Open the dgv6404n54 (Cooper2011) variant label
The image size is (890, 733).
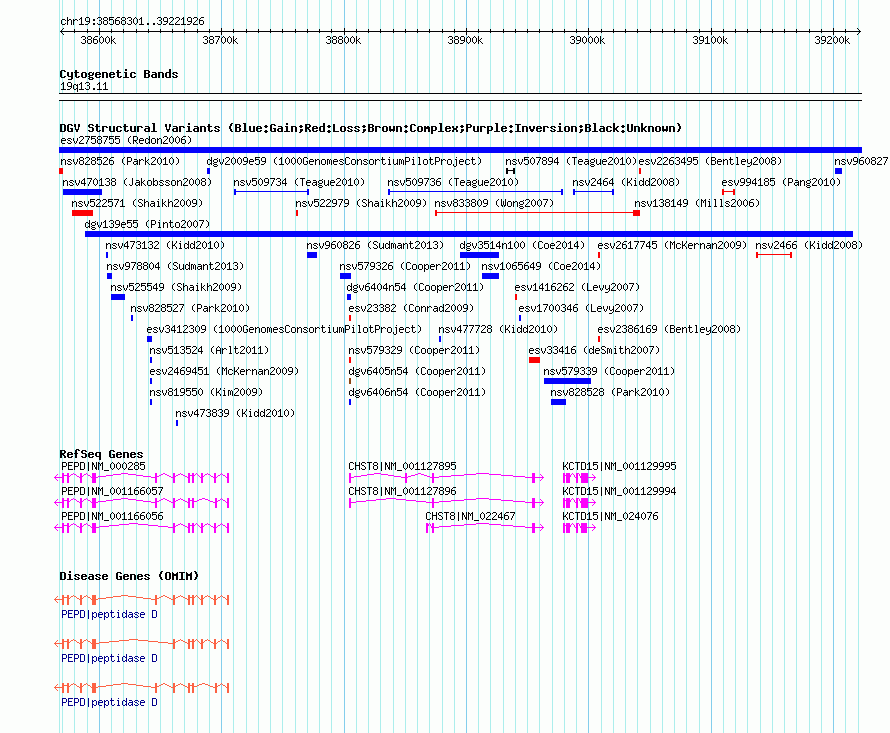415,287
